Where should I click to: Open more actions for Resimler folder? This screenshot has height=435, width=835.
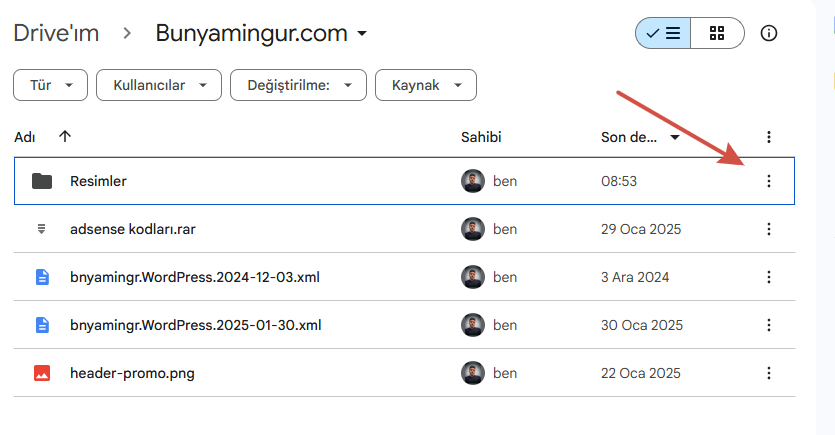pos(768,181)
